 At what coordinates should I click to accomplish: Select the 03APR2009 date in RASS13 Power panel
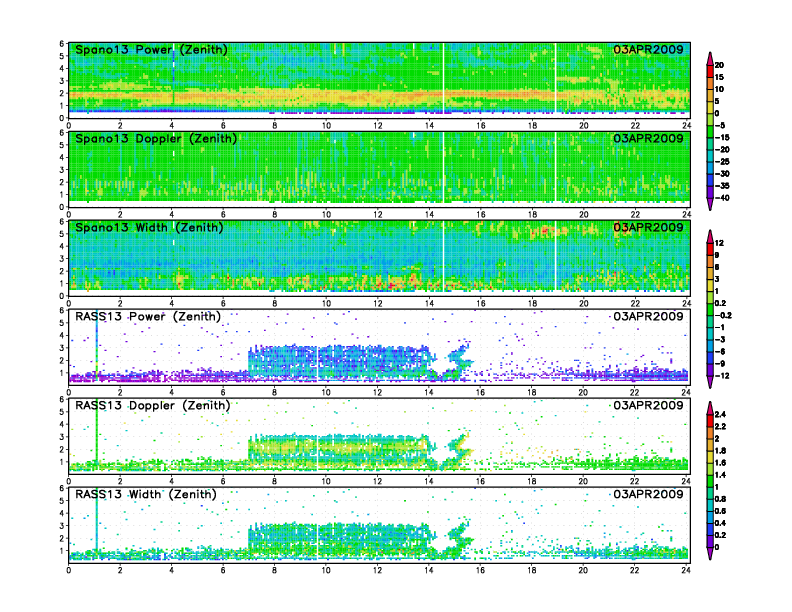[x=648, y=317]
